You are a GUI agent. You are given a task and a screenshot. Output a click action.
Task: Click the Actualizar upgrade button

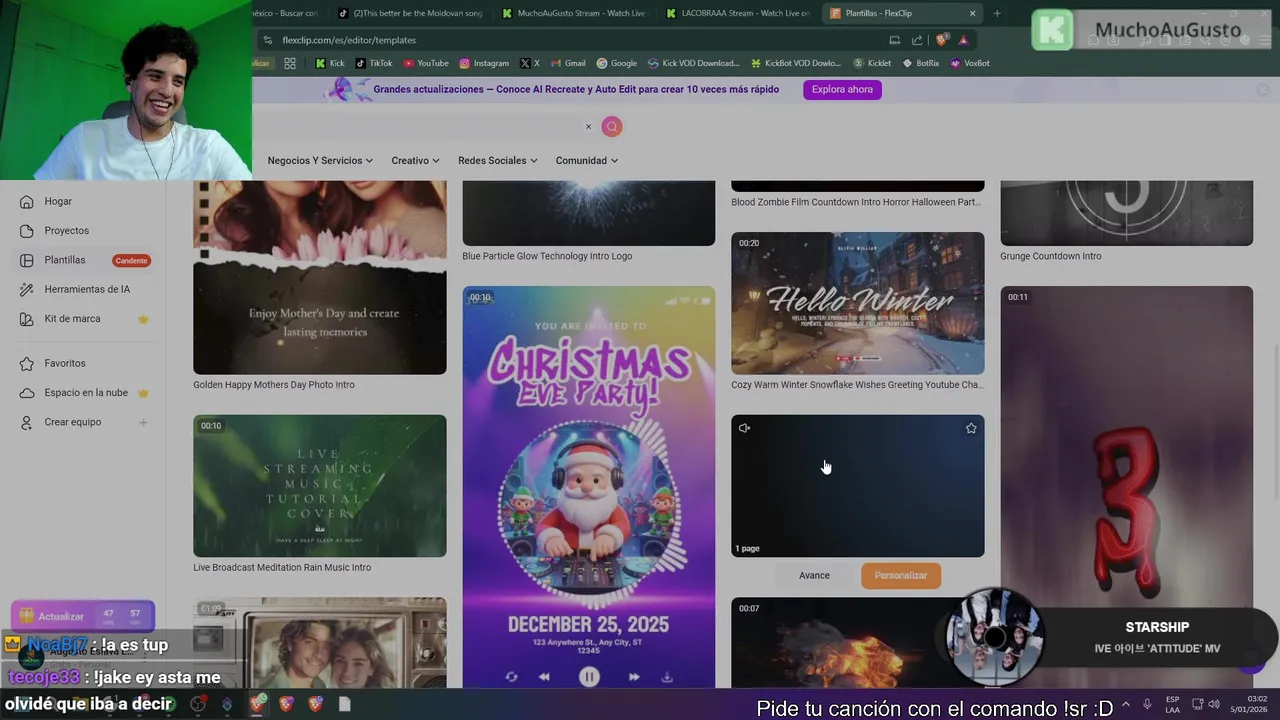(83, 616)
